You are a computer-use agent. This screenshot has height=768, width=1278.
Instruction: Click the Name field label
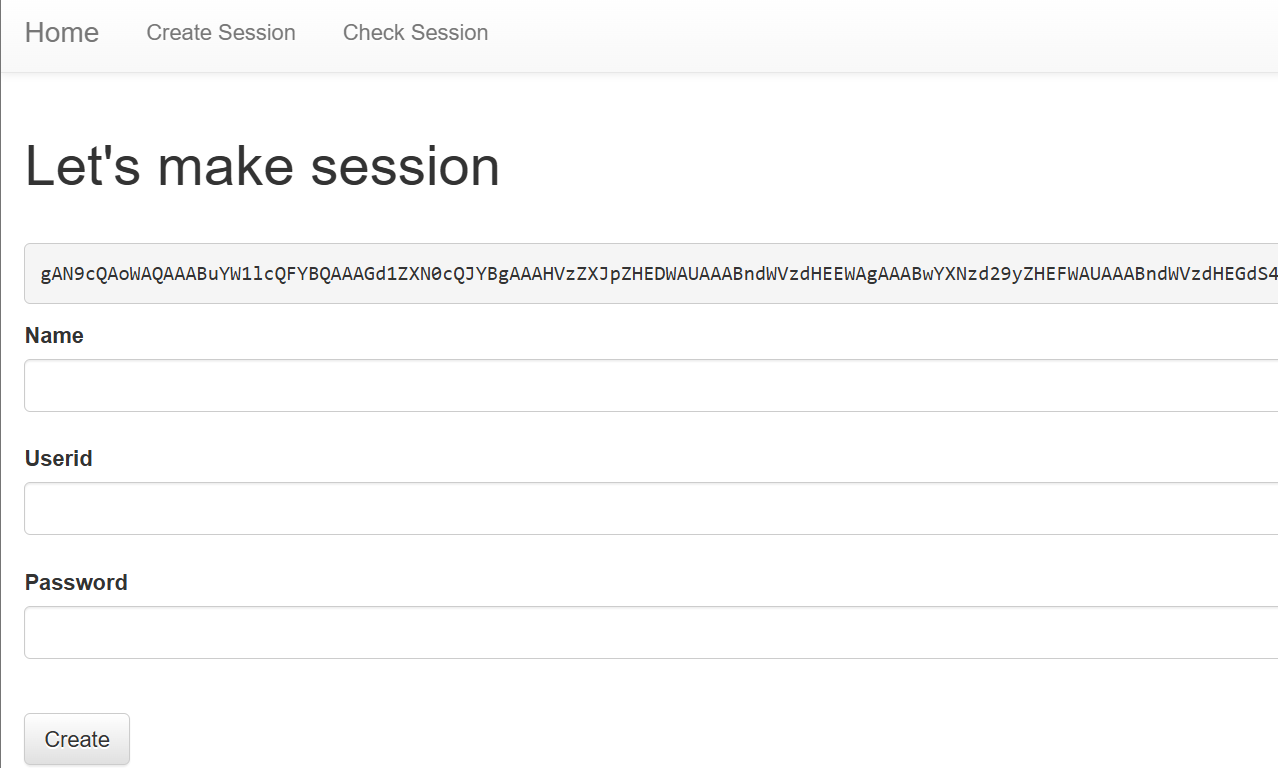click(54, 335)
